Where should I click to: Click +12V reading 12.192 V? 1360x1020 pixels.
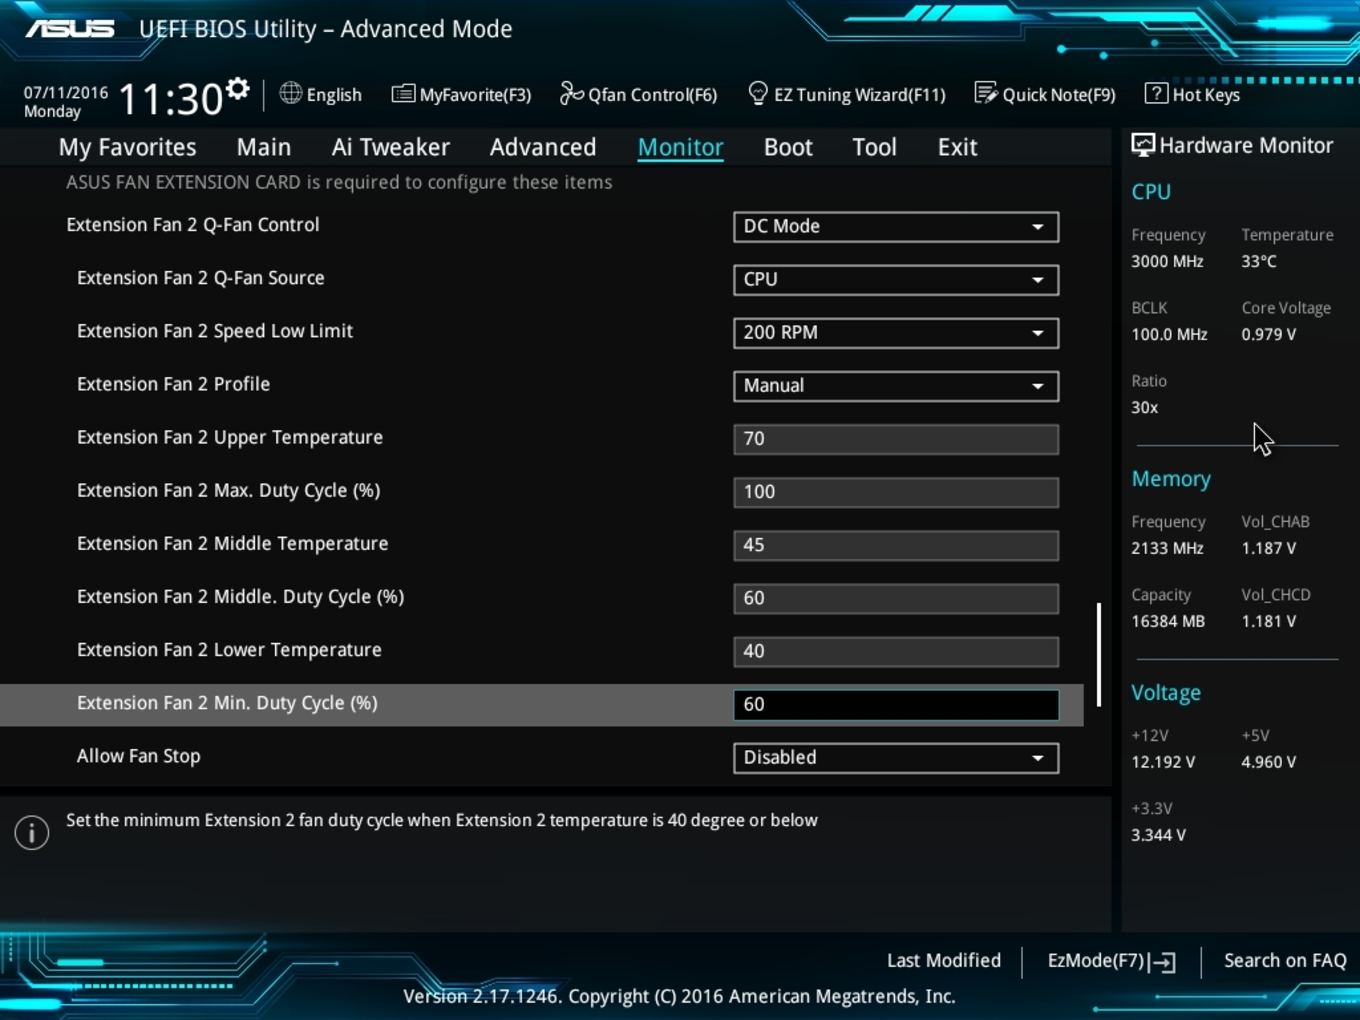pyautogui.click(x=1163, y=762)
